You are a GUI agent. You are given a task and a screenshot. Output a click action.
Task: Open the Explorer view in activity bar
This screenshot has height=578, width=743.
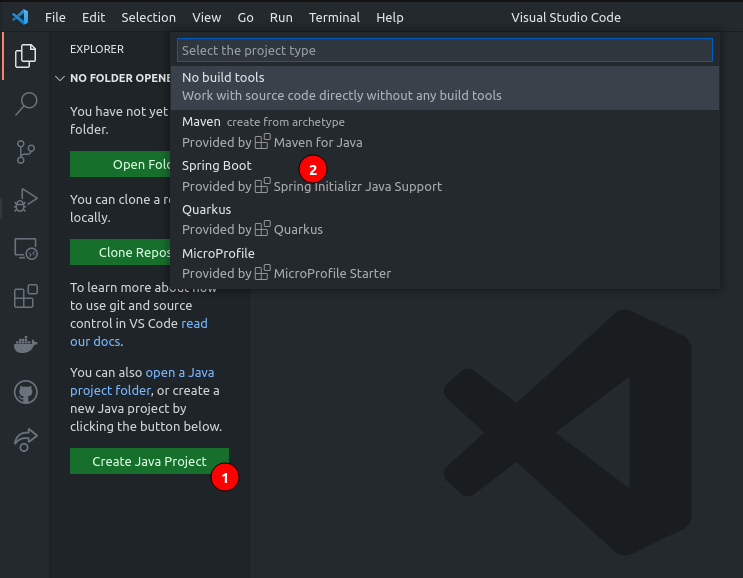[25, 56]
